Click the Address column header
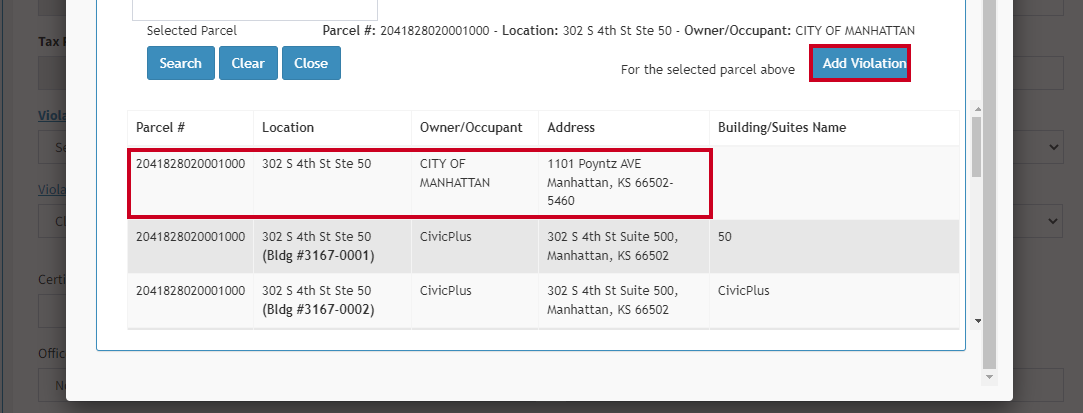The image size is (1083, 413). point(624,128)
